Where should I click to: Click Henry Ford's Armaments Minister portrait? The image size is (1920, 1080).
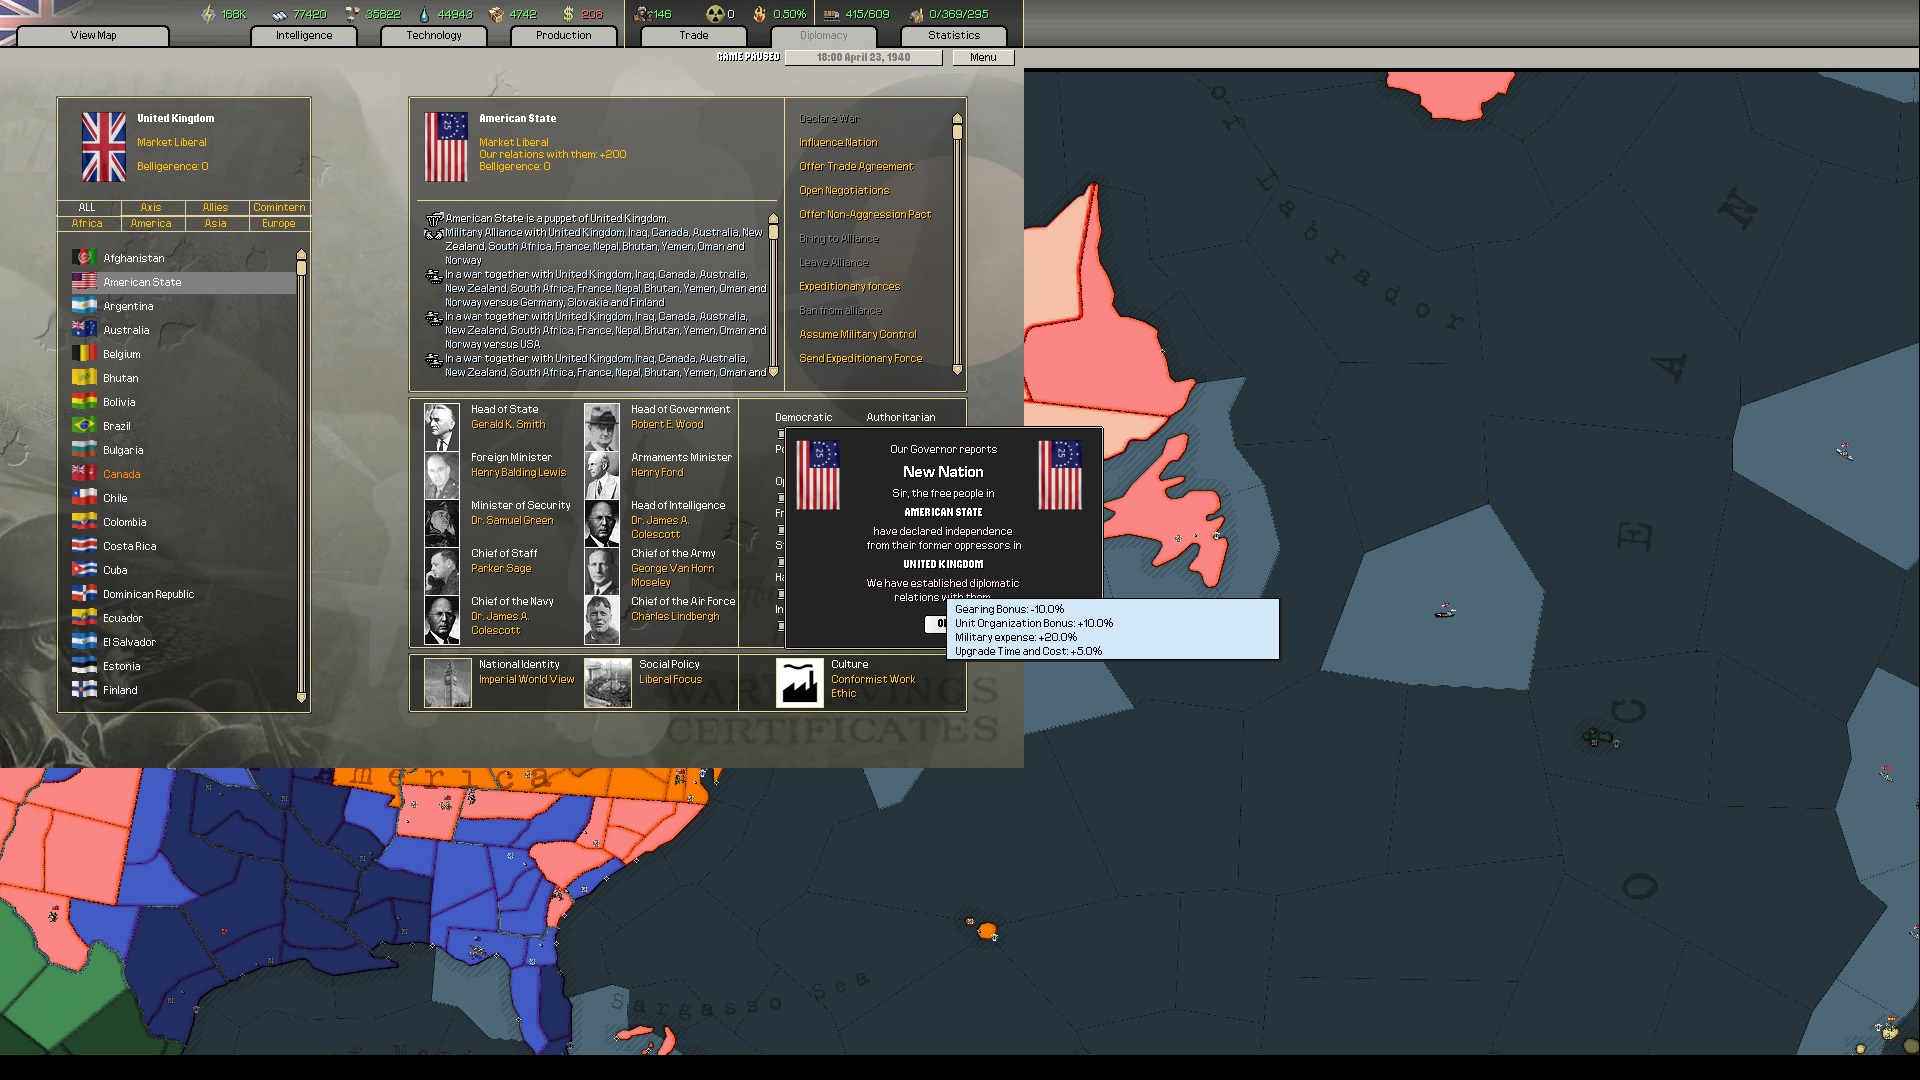601,474
